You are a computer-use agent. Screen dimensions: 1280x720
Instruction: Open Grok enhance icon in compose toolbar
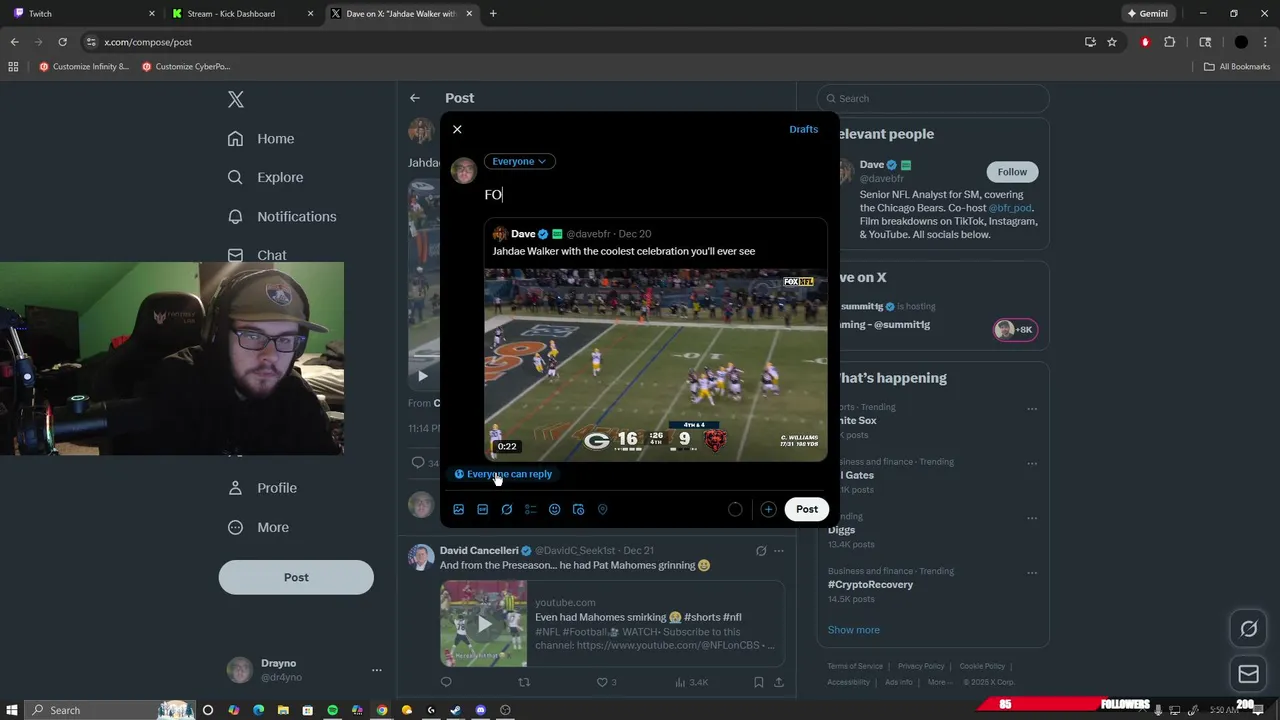click(x=507, y=509)
